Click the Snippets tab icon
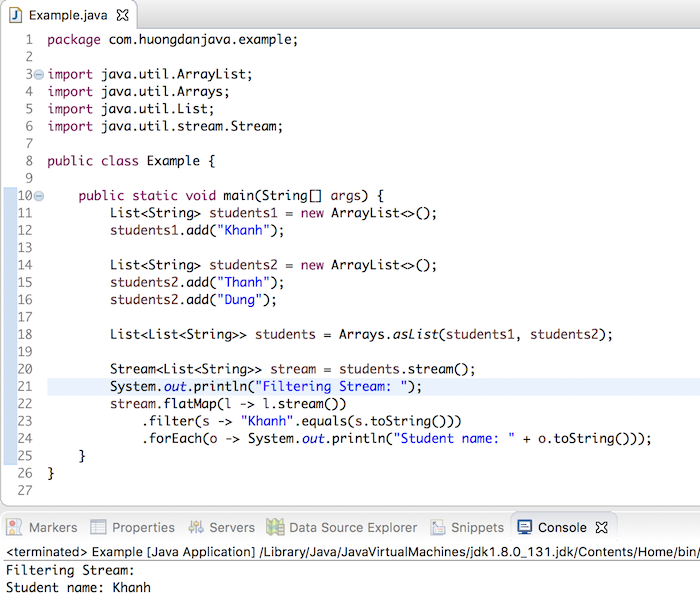The height and width of the screenshot is (613, 700). (438, 527)
